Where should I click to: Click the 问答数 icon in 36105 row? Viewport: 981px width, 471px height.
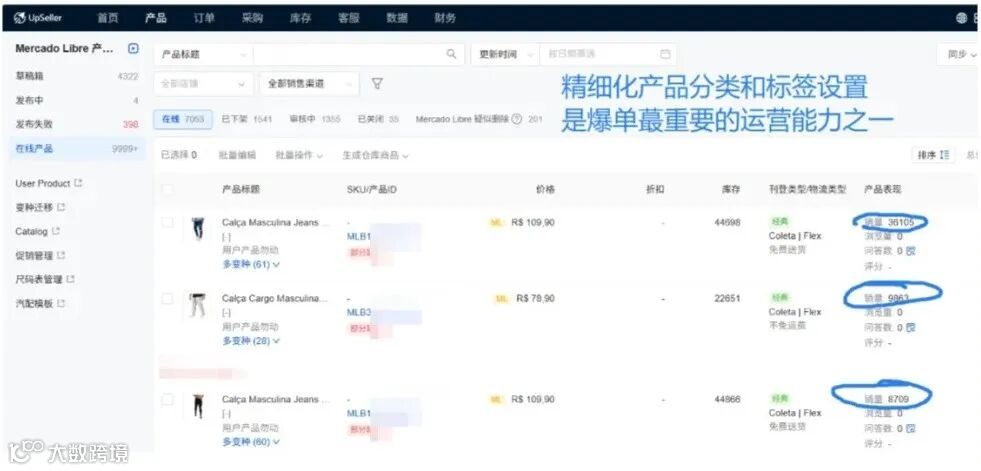(911, 251)
